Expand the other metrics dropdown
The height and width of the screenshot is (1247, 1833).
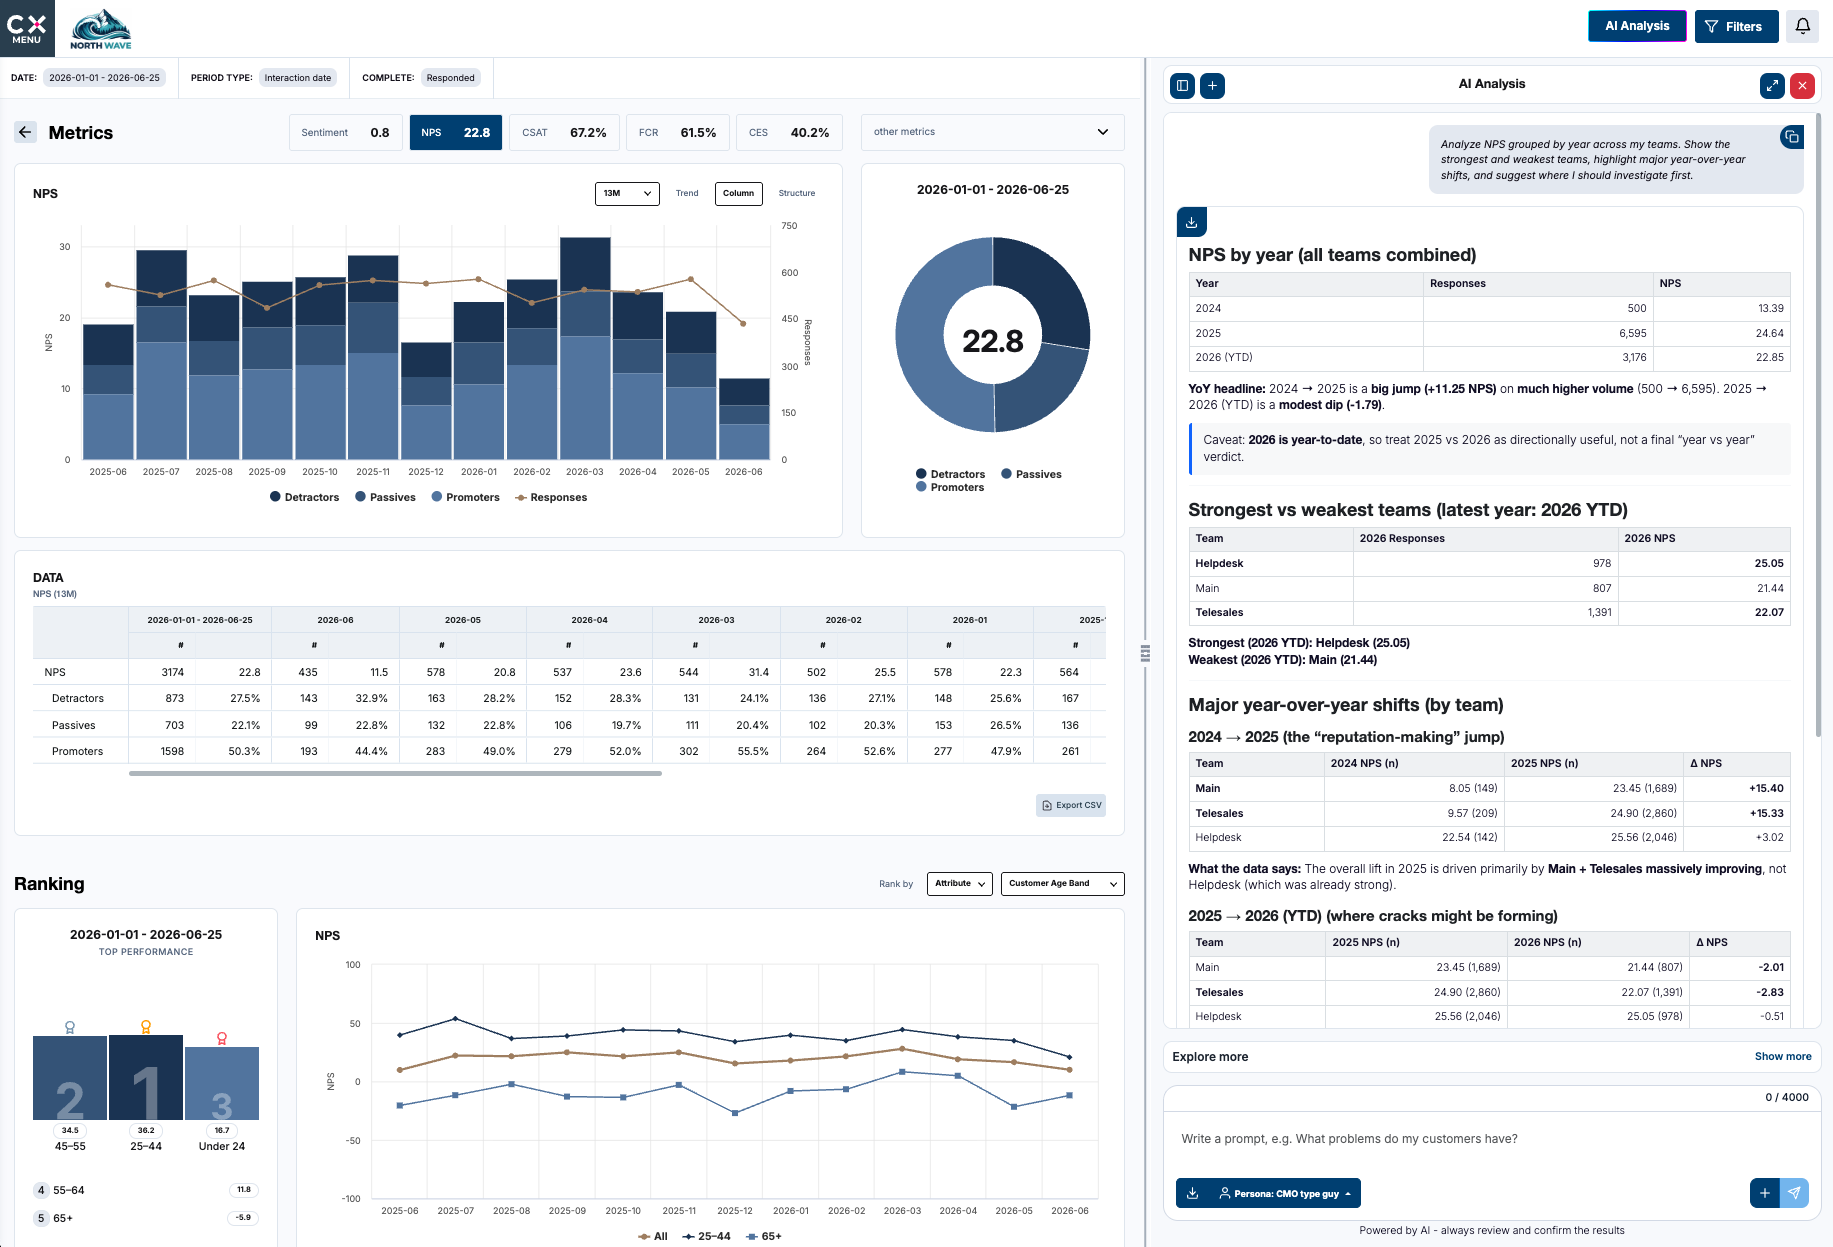point(992,132)
